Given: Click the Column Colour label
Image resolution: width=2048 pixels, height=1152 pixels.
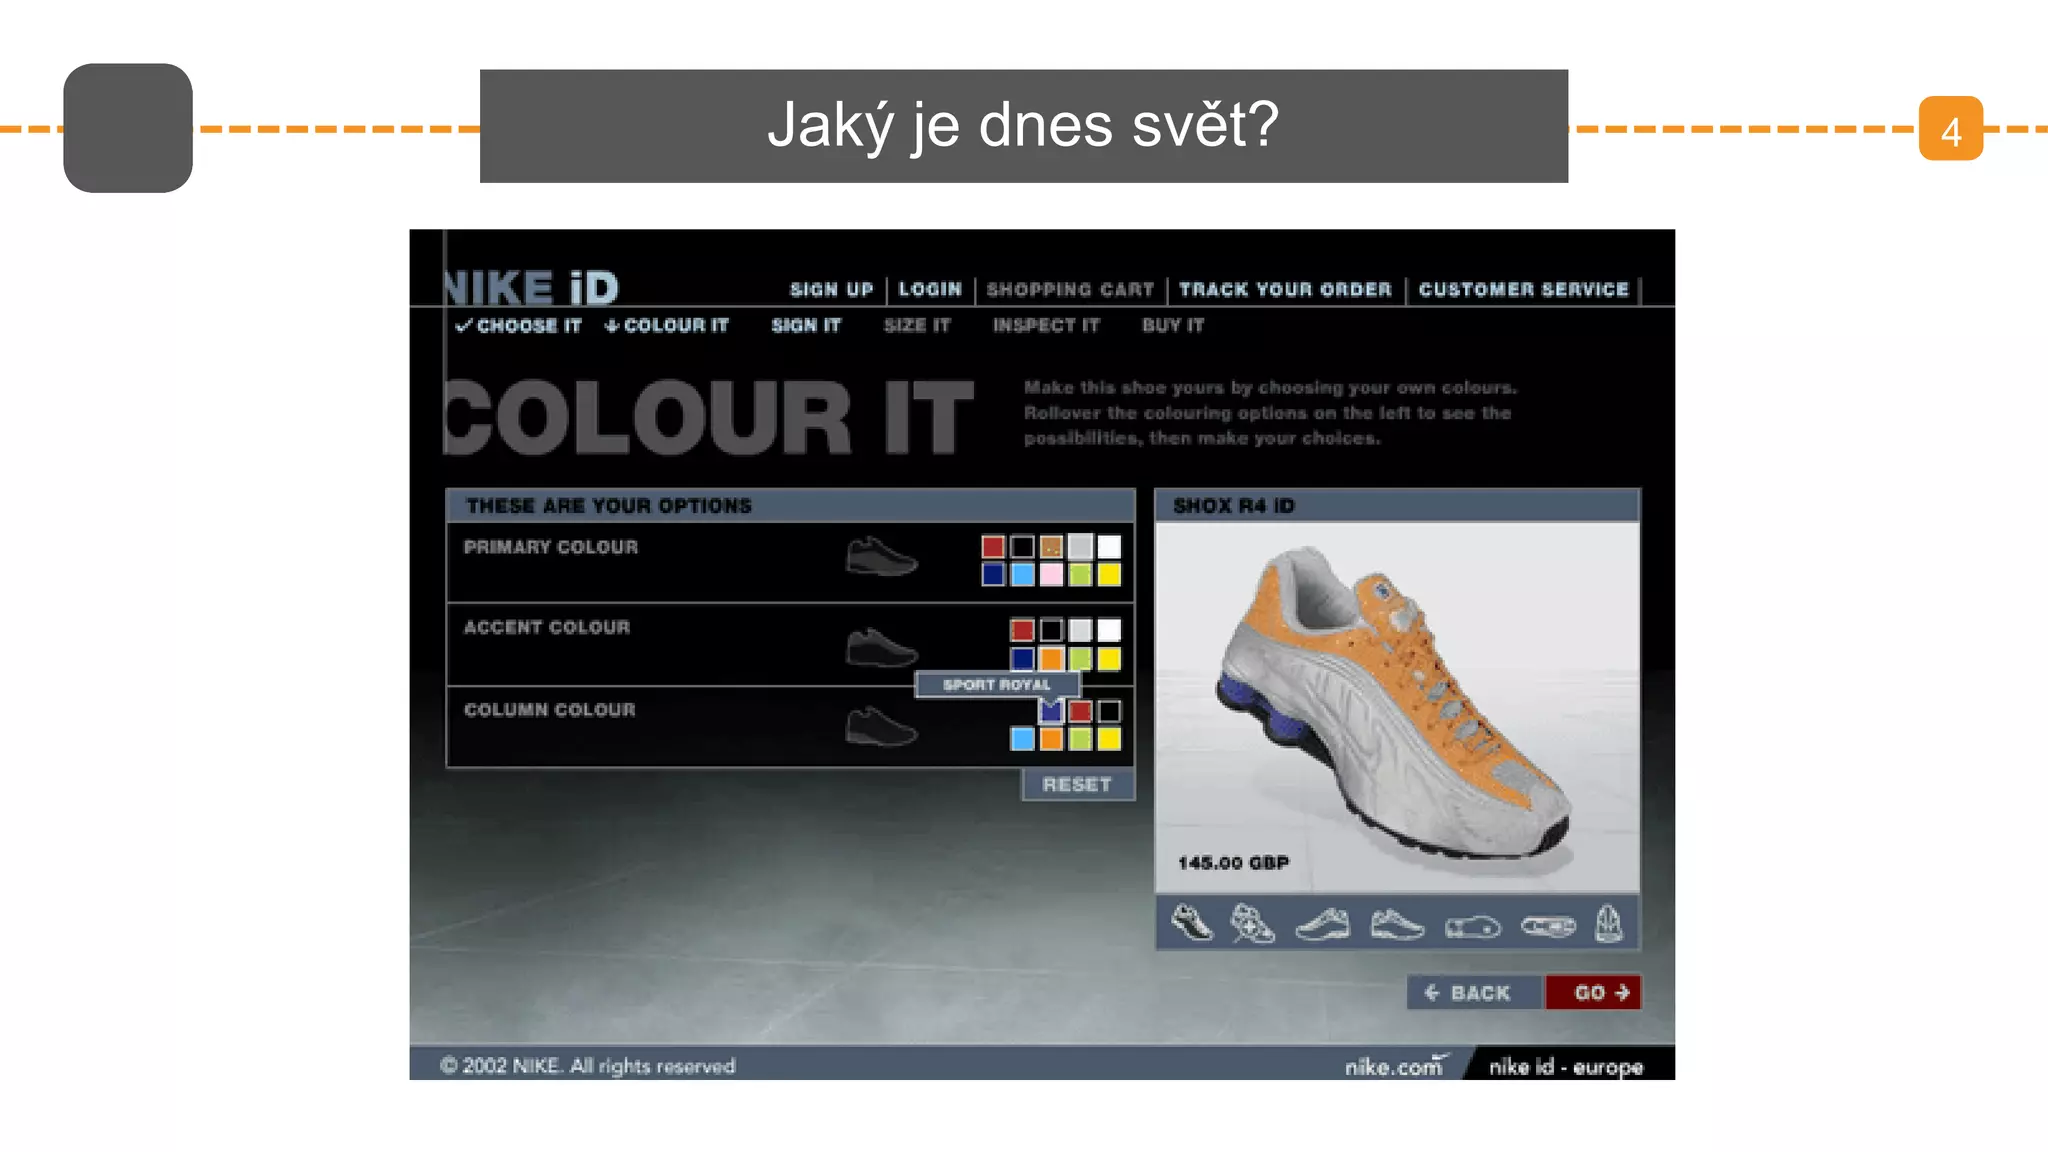Looking at the screenshot, I should pos(550,709).
